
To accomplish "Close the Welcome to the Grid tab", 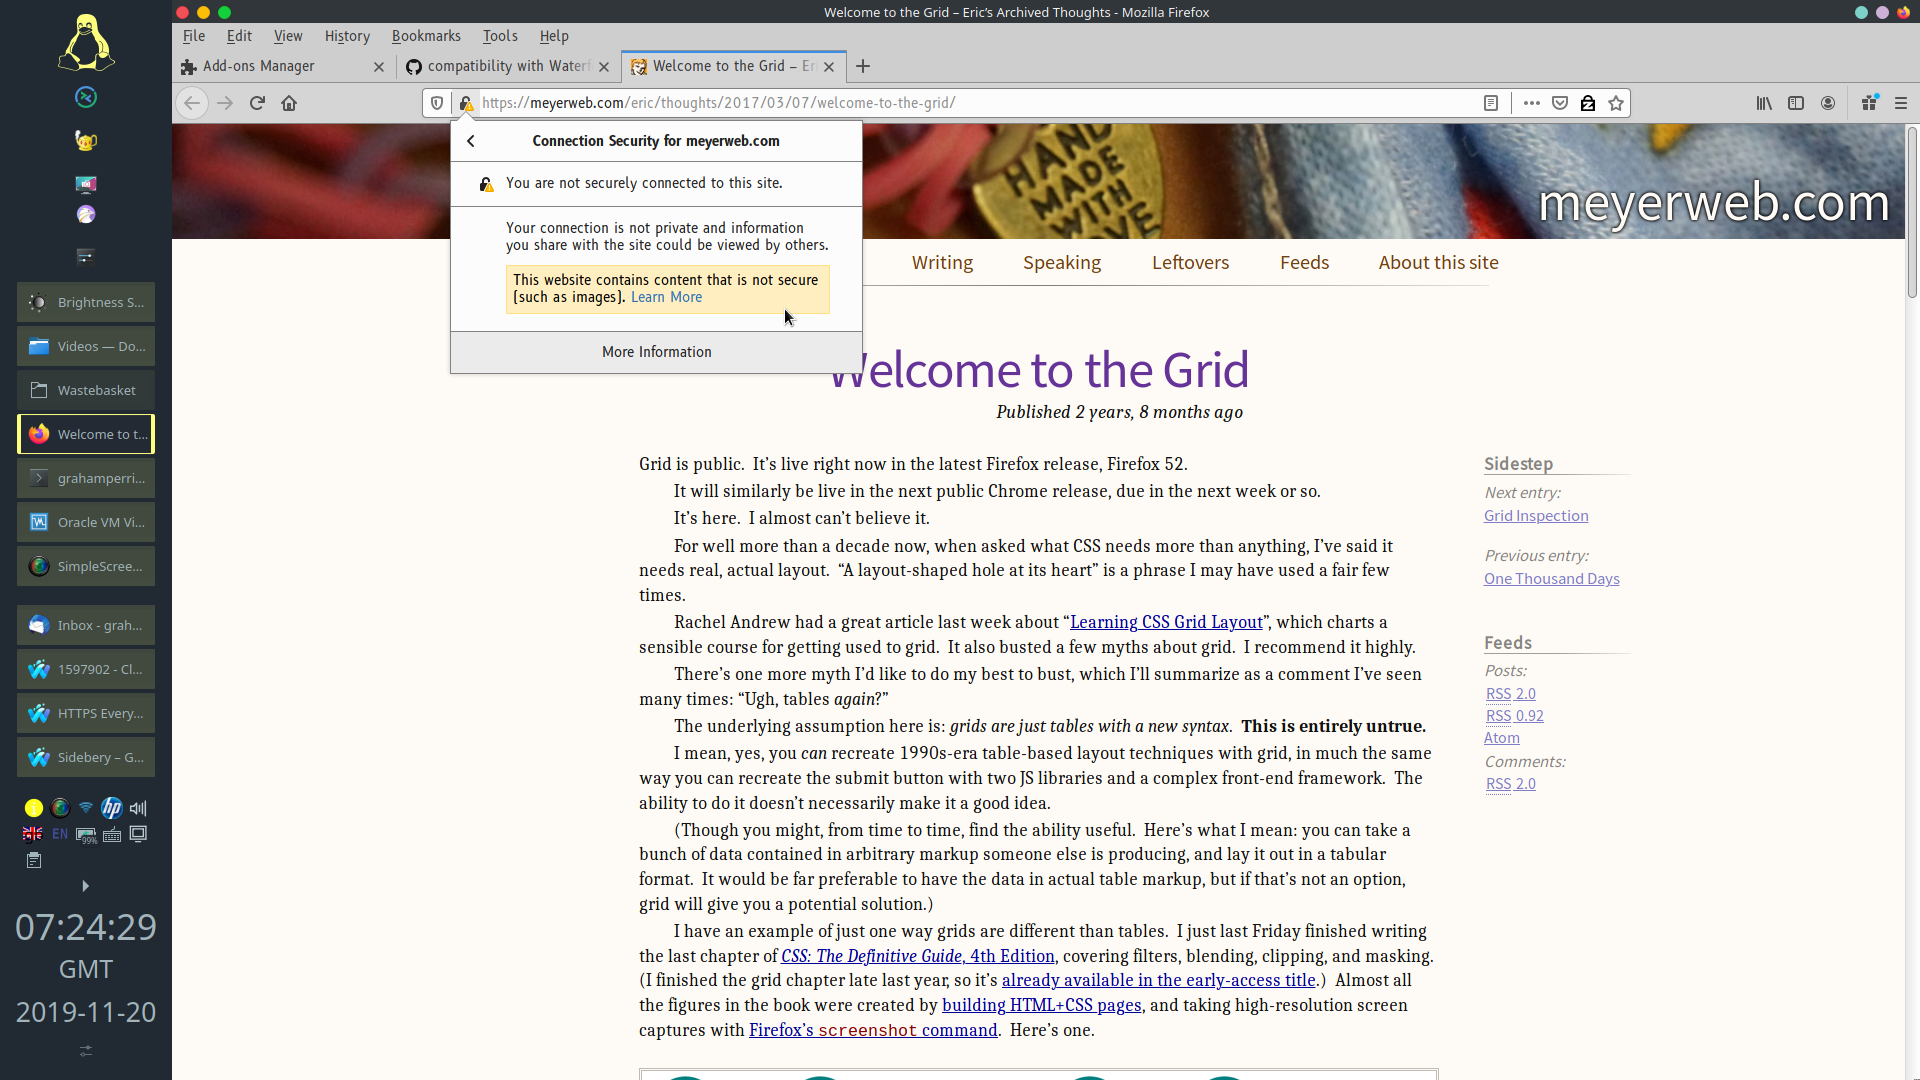I will click(x=829, y=67).
